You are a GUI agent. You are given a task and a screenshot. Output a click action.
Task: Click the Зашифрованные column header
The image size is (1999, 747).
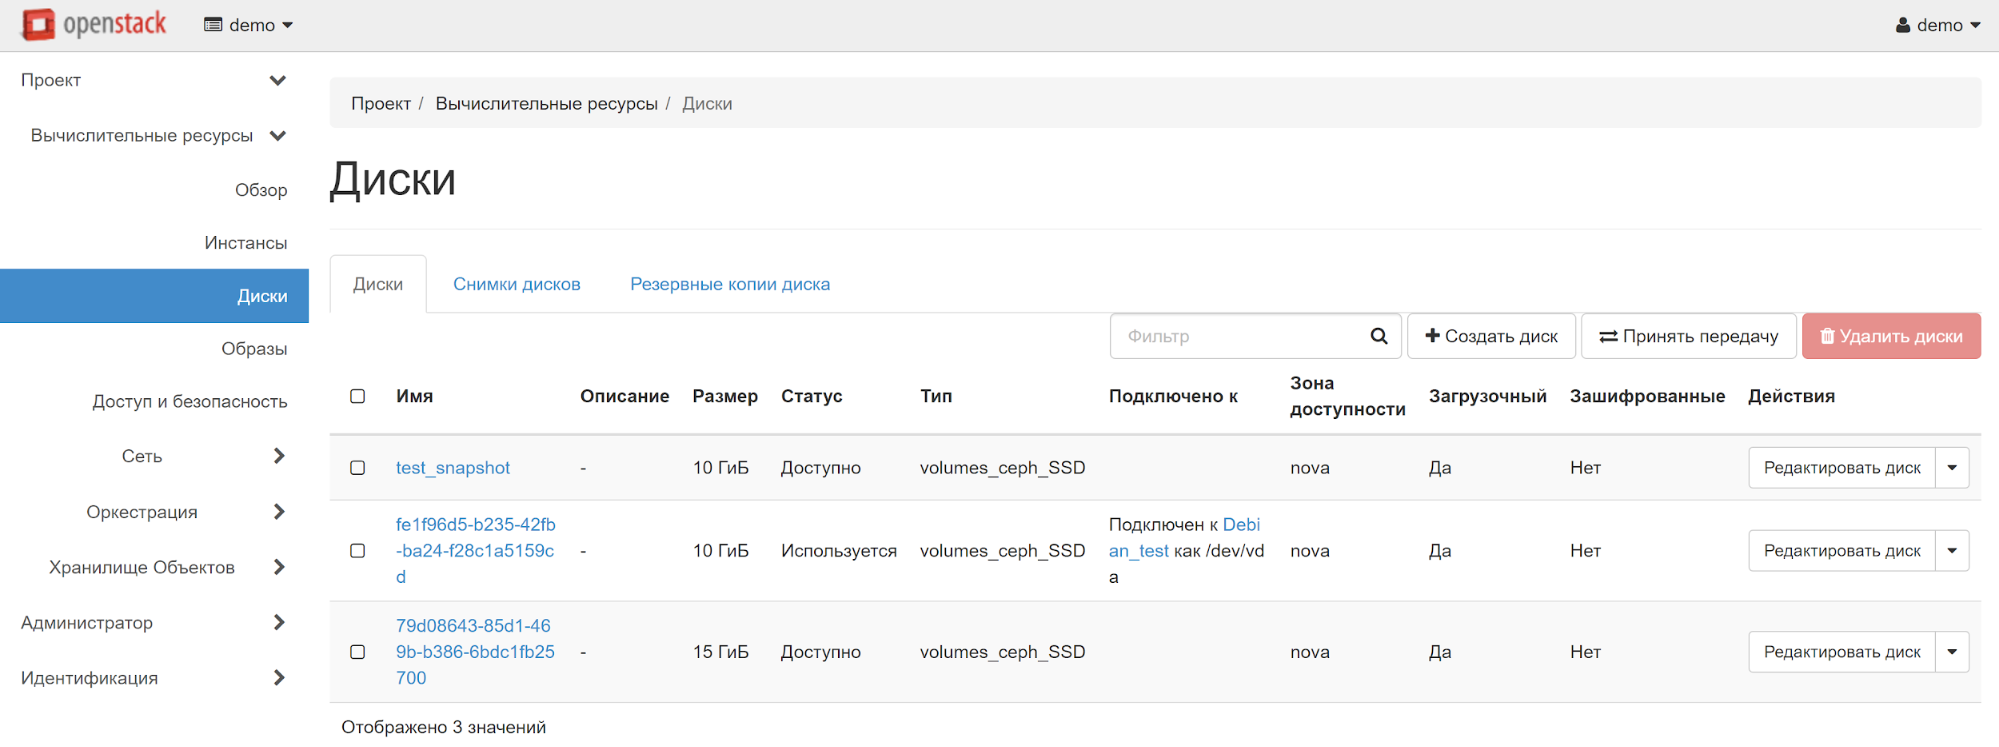tap(1647, 396)
